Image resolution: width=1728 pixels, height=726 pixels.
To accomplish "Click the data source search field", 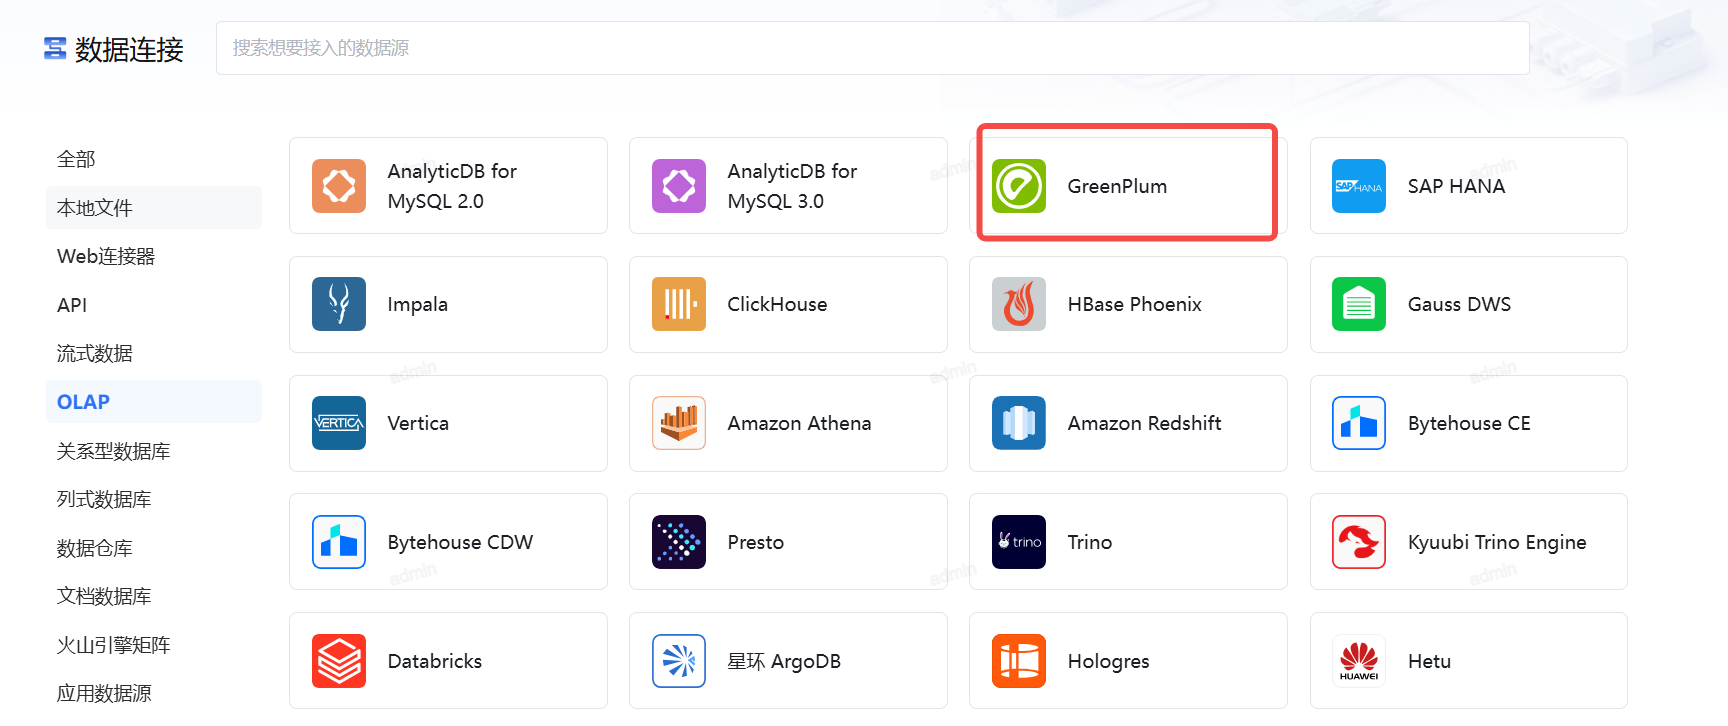I will 872,48.
